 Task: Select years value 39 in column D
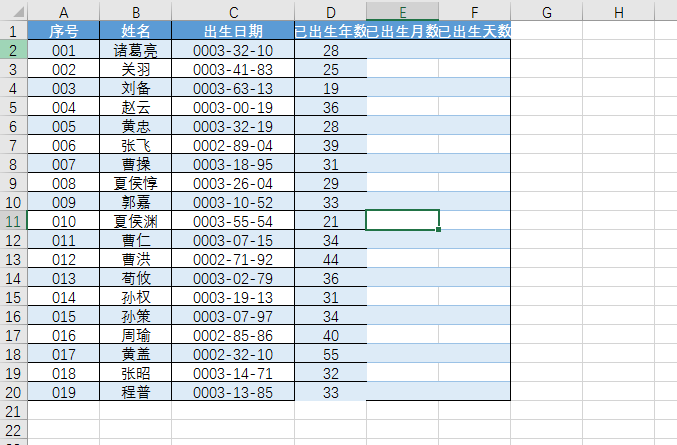[331, 145]
